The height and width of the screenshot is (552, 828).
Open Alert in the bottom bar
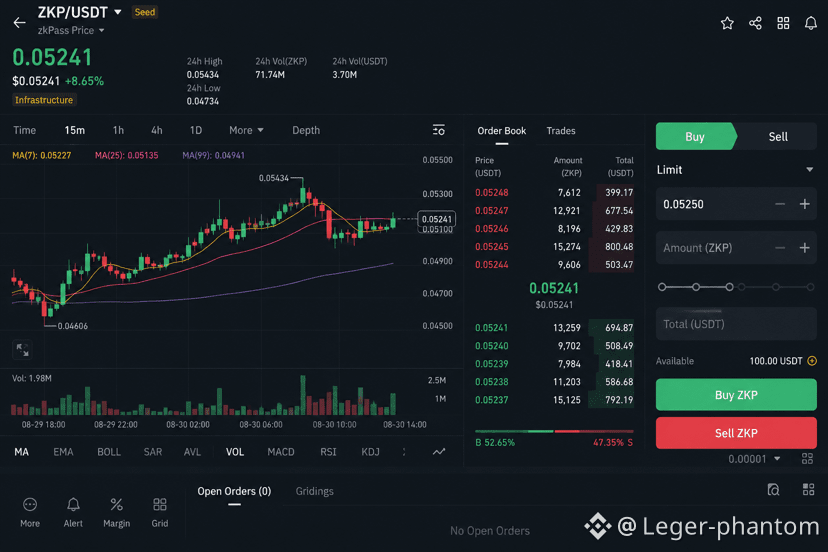(73, 512)
